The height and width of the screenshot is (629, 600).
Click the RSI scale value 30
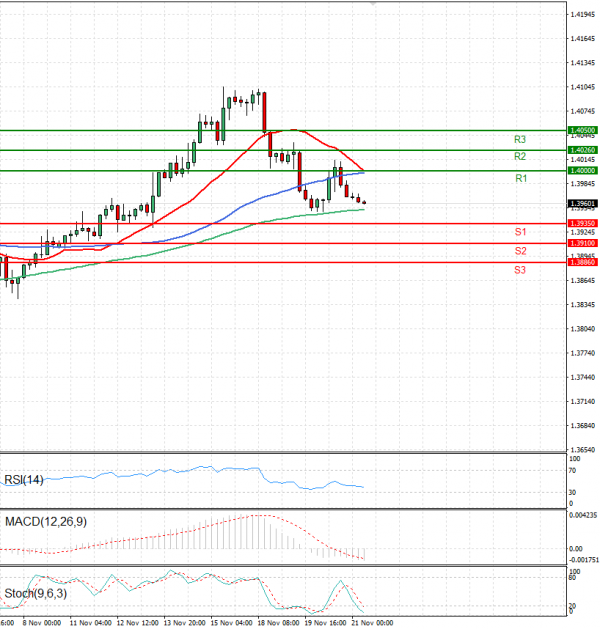[x=572, y=492]
